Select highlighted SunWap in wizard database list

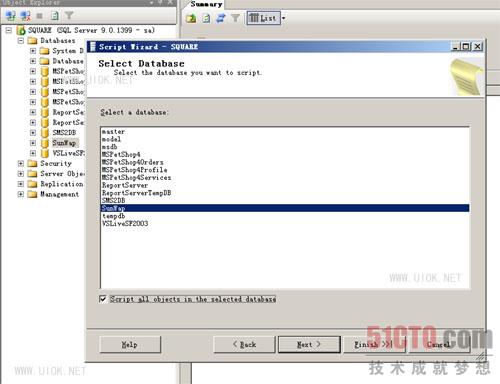click(x=285, y=208)
